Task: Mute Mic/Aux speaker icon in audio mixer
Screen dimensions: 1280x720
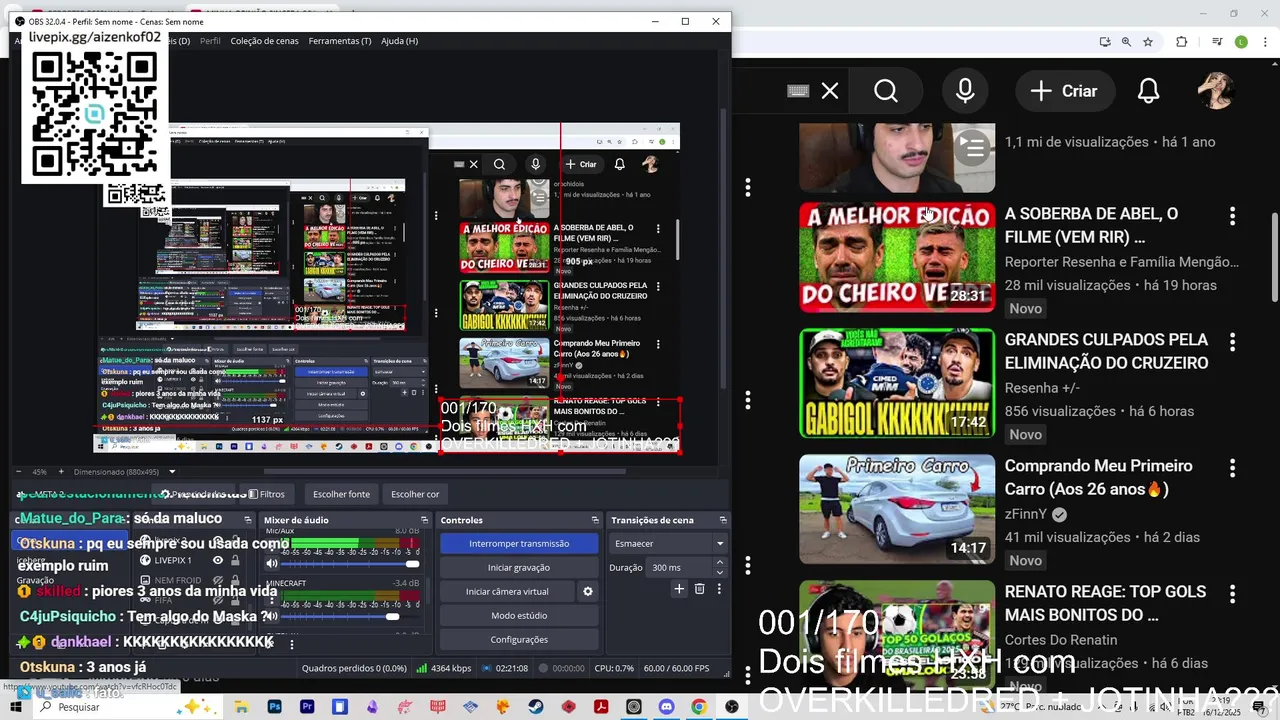Action: point(271,563)
